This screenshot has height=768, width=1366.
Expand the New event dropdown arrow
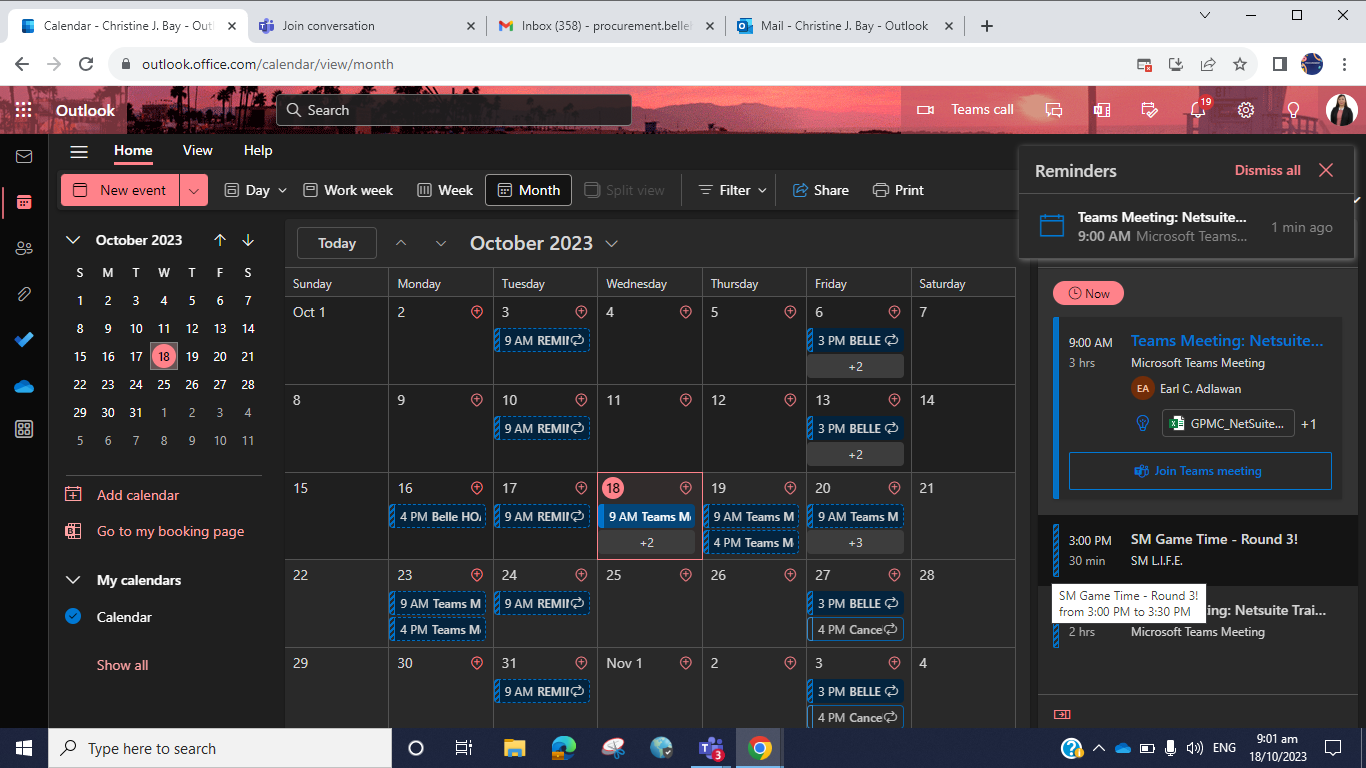(x=194, y=190)
